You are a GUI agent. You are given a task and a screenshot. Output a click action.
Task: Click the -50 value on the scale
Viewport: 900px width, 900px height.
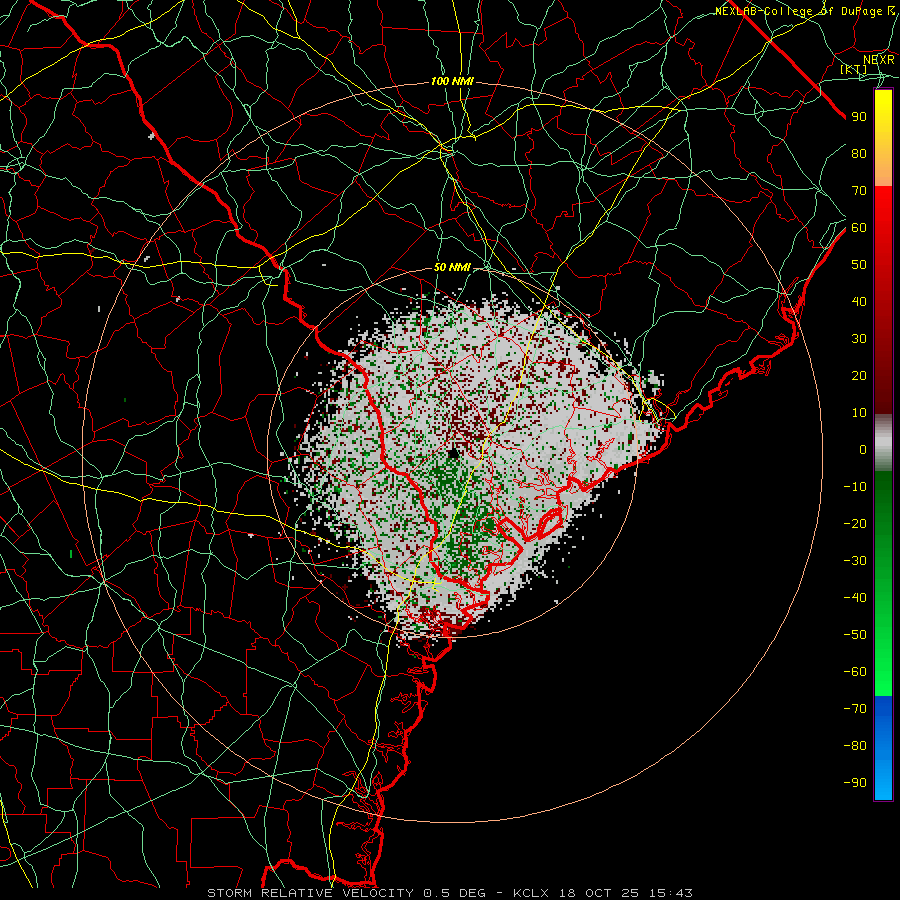point(855,635)
